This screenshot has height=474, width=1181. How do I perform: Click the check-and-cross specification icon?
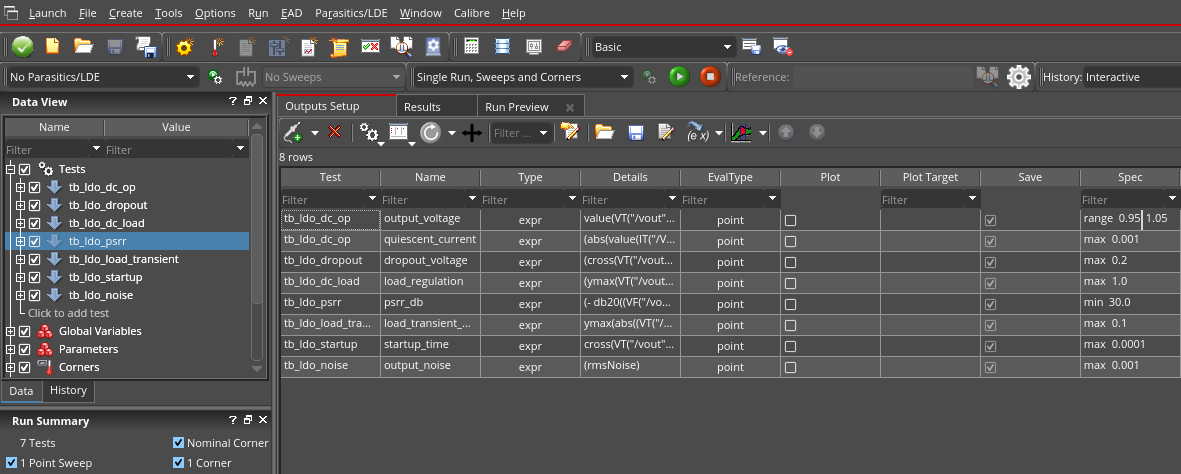coord(370,47)
